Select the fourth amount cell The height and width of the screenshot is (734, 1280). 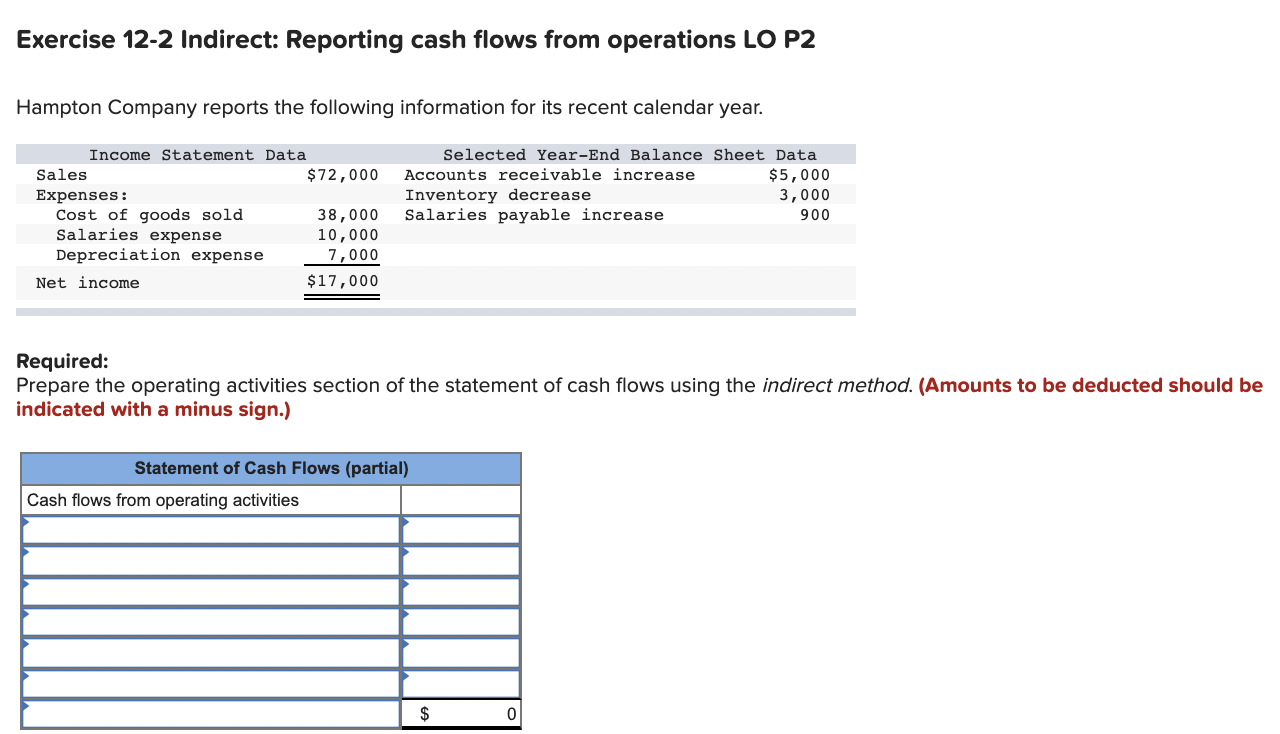pos(460,621)
